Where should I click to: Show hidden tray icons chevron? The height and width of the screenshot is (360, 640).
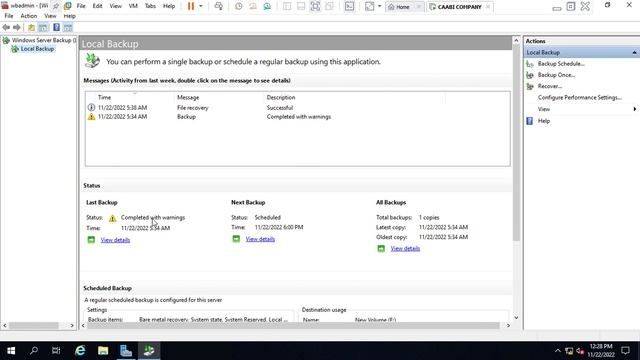click(558, 351)
